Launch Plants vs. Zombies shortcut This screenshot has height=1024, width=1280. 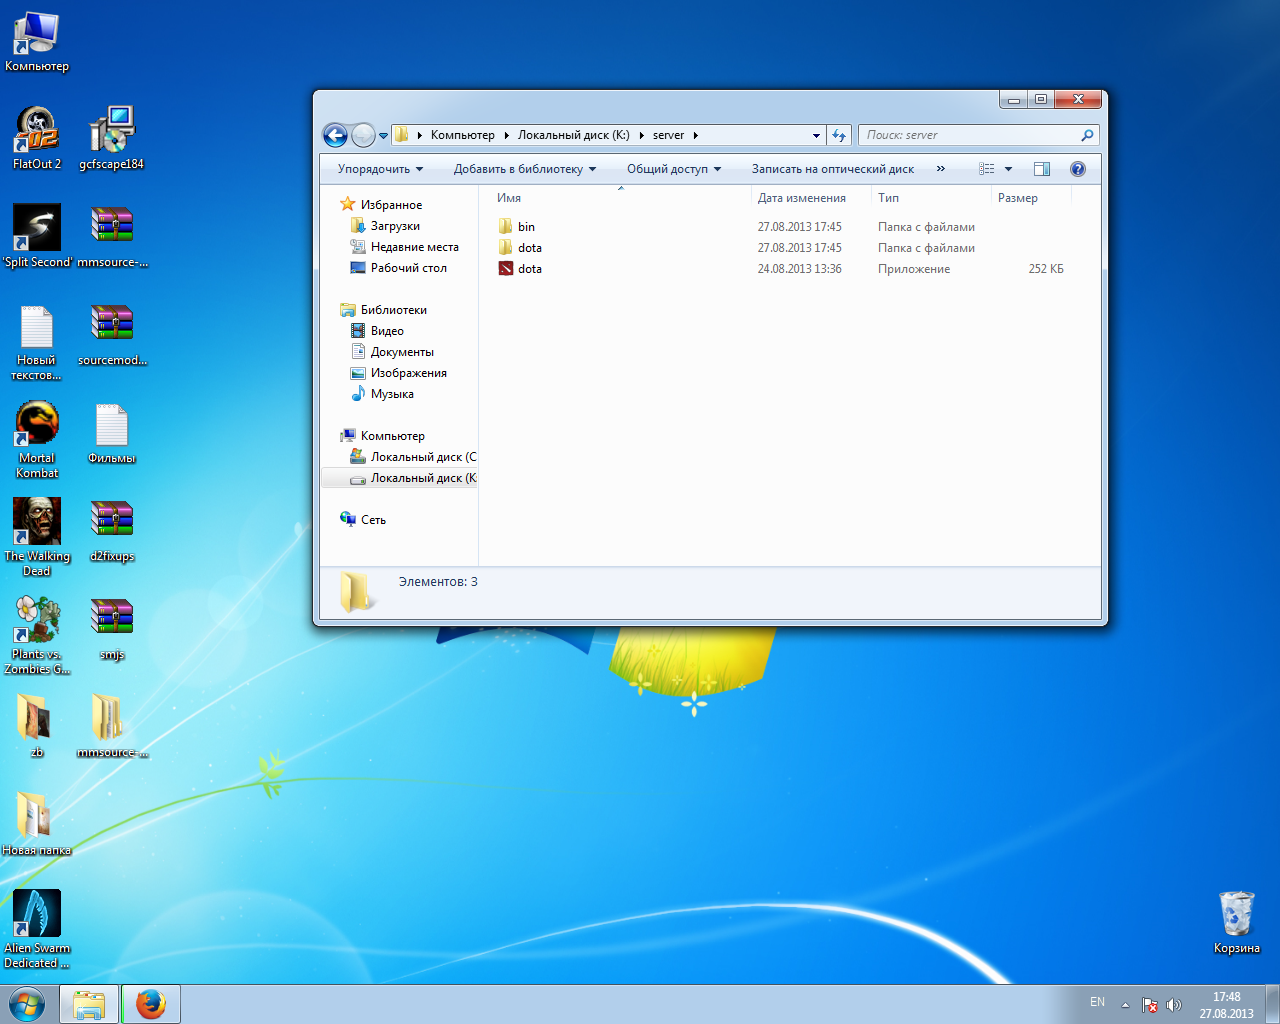37,636
